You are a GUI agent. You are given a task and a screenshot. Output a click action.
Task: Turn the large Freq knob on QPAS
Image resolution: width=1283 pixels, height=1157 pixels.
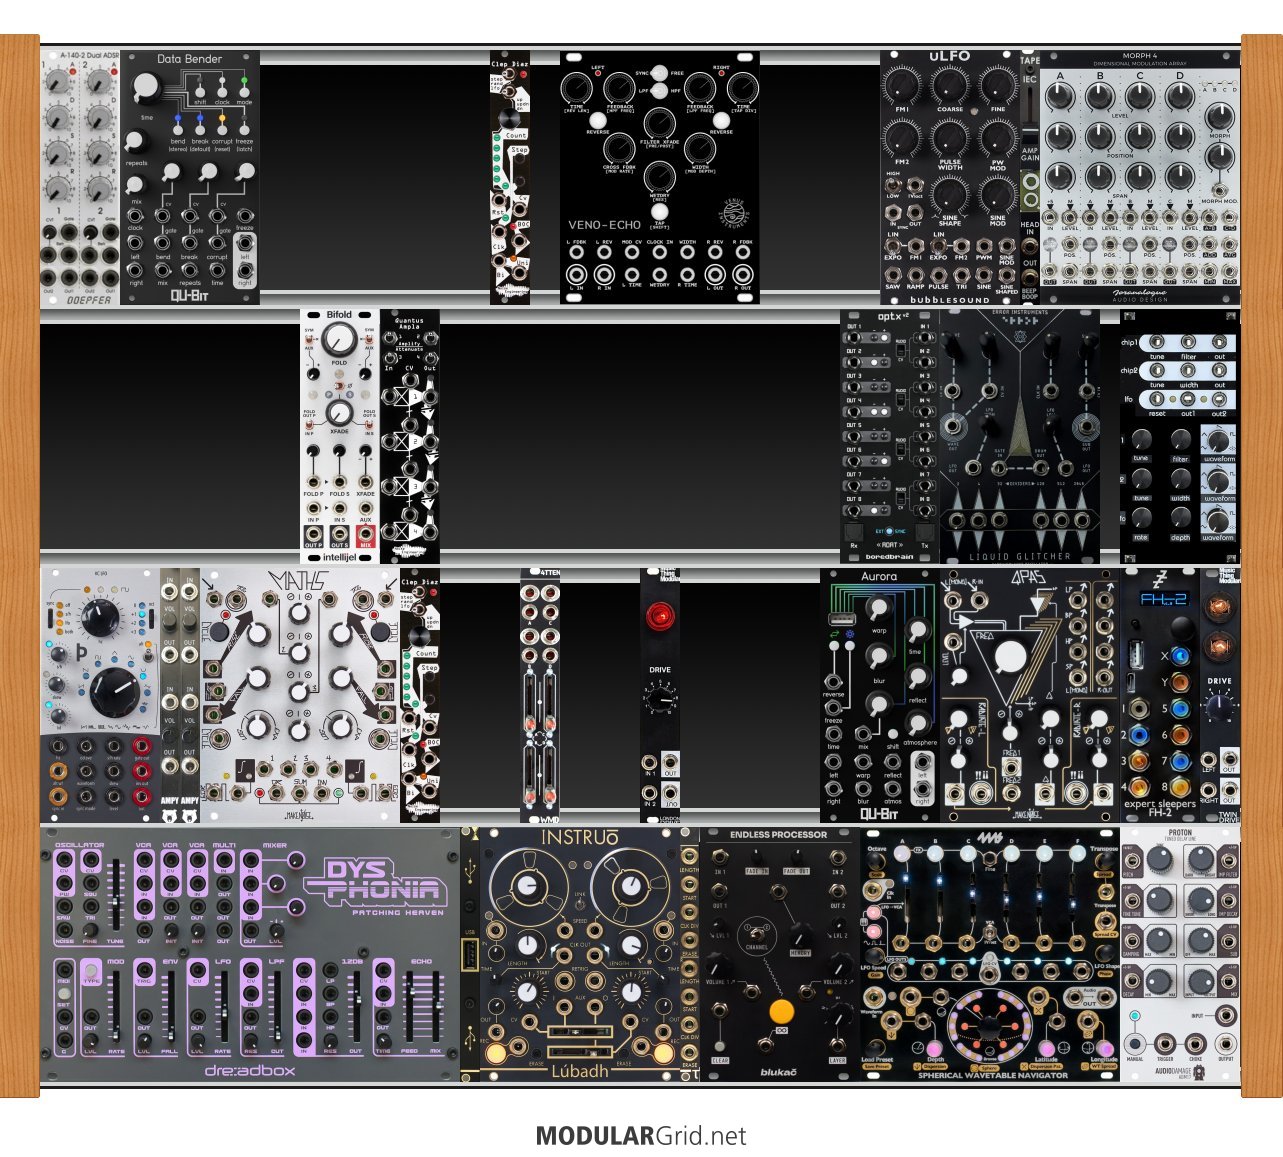click(1011, 657)
